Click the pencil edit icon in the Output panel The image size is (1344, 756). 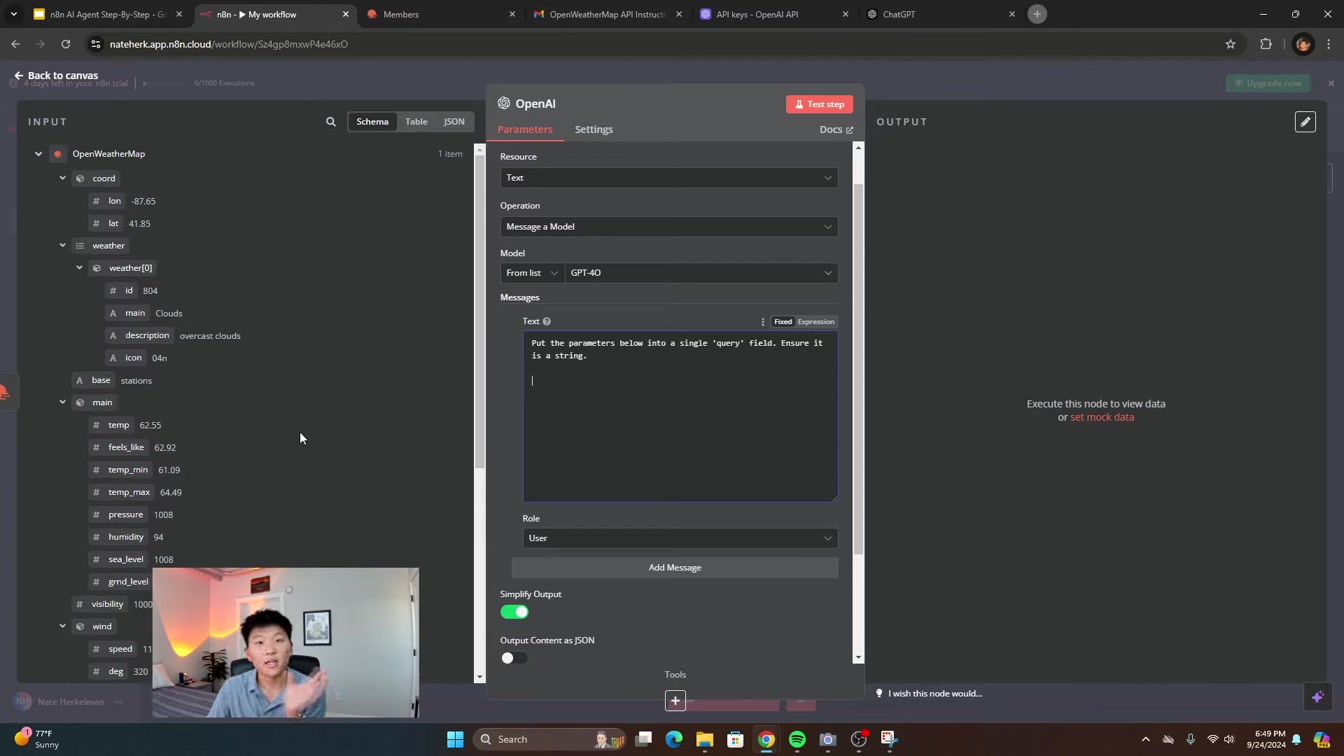1305,122
